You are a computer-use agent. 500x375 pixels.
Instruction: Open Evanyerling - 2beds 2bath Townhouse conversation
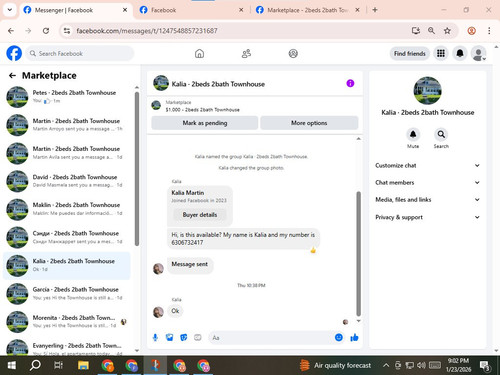point(67,347)
